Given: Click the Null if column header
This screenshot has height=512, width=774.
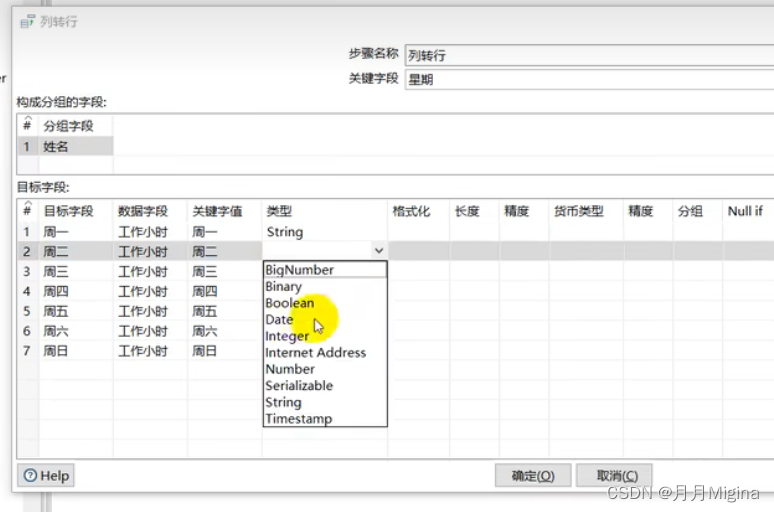Looking at the screenshot, I should click(x=748, y=211).
